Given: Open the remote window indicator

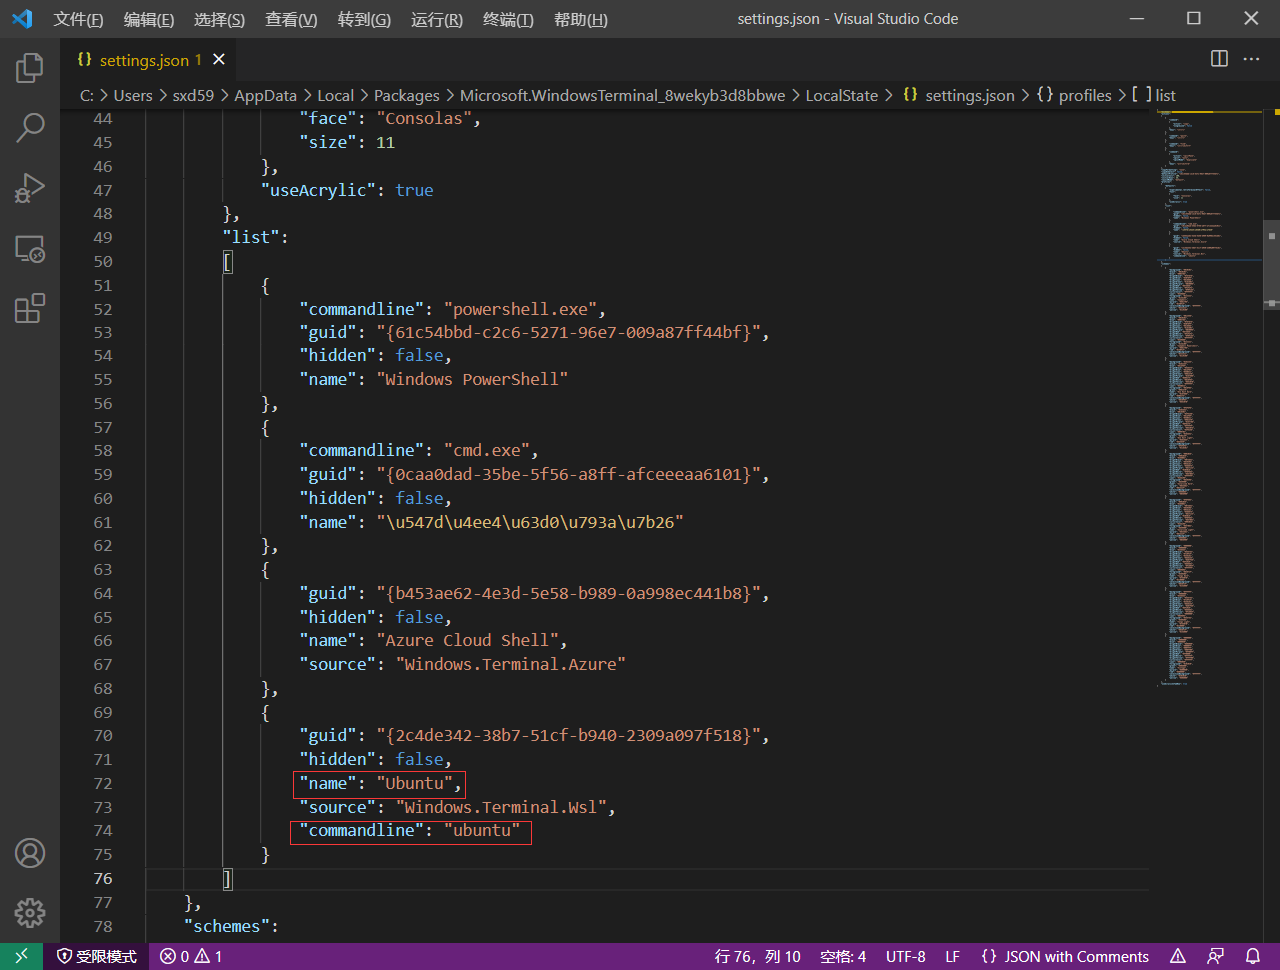Looking at the screenshot, I should [21, 957].
